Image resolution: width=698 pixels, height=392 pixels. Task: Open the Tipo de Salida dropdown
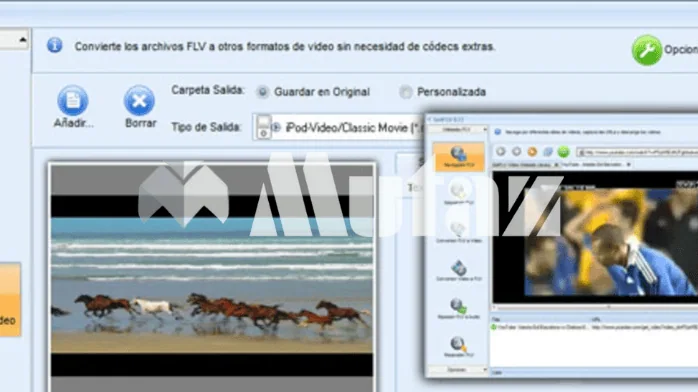tap(339, 128)
